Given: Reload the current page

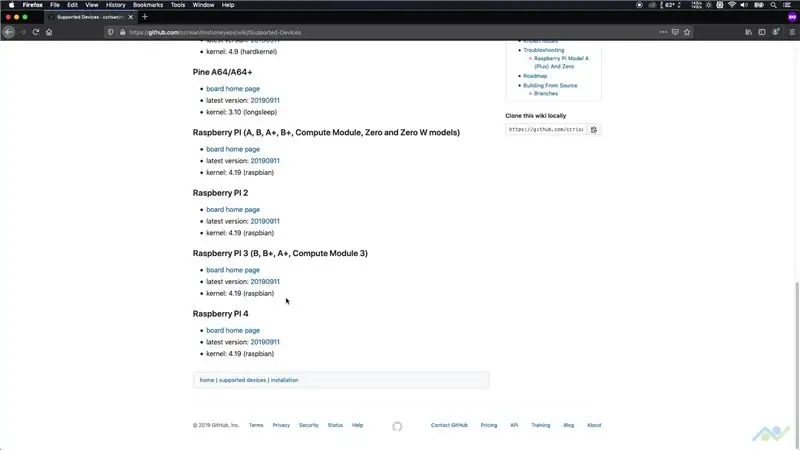Looking at the screenshot, I should tap(36, 32).
